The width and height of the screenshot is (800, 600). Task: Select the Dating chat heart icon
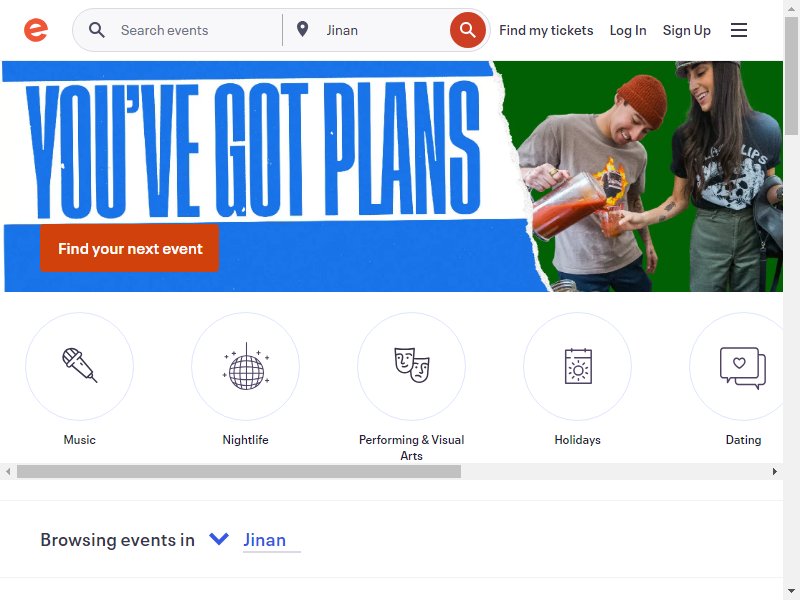click(x=743, y=366)
